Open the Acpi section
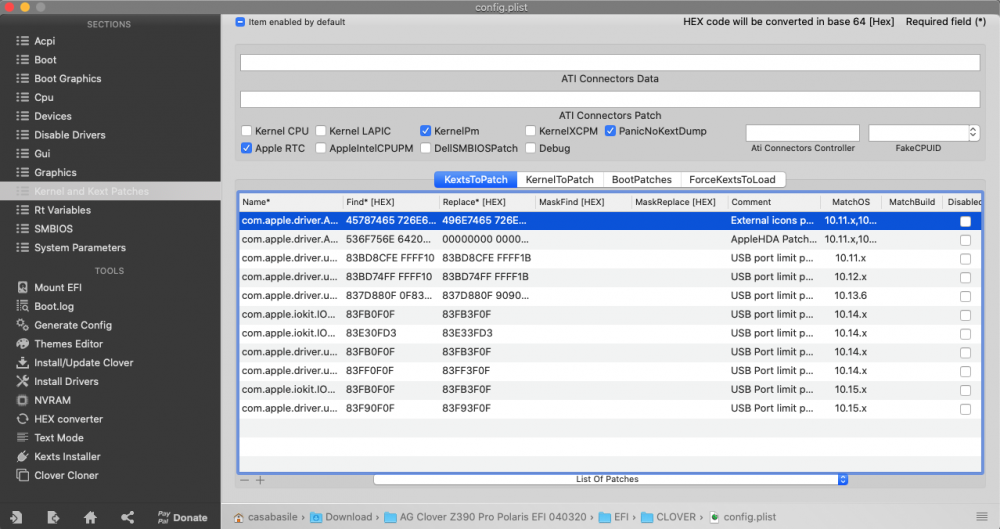Image resolution: width=1000 pixels, height=529 pixels. coord(45,41)
